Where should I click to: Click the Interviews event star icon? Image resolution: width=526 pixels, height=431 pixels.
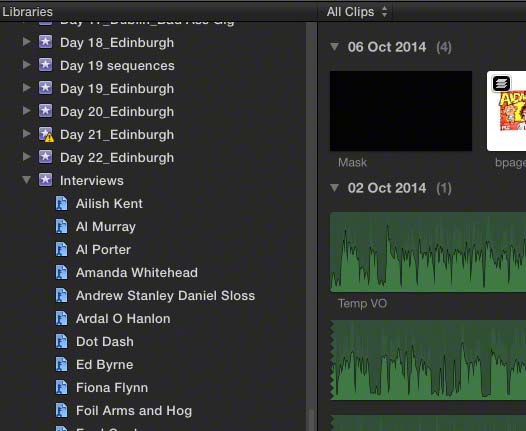coord(46,180)
